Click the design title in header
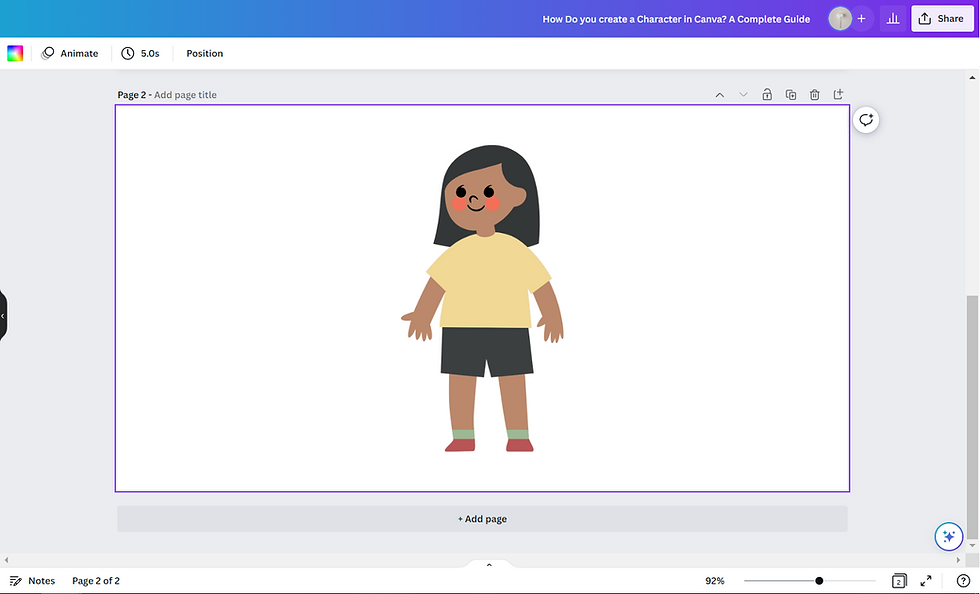 coord(676,19)
